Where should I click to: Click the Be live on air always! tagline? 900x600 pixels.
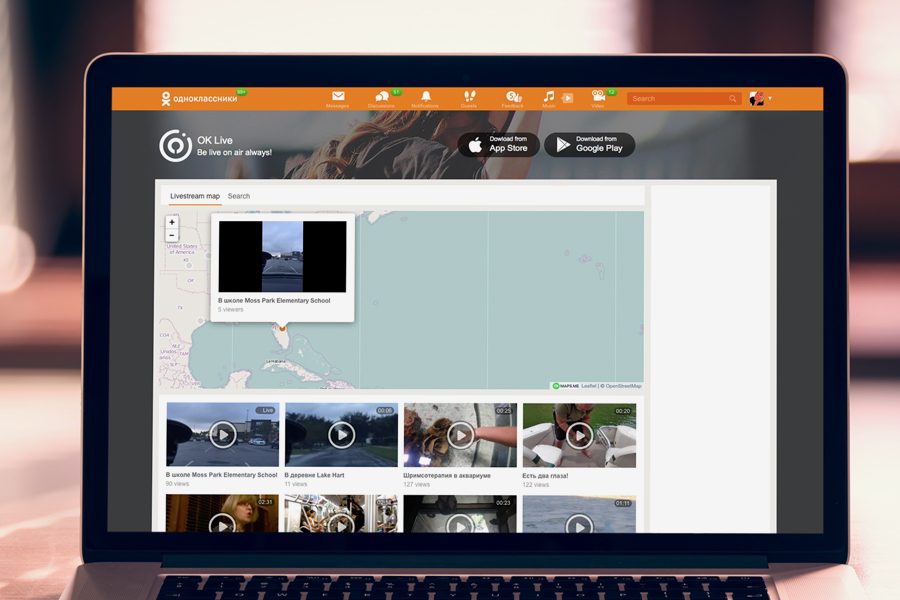pyautogui.click(x=234, y=152)
